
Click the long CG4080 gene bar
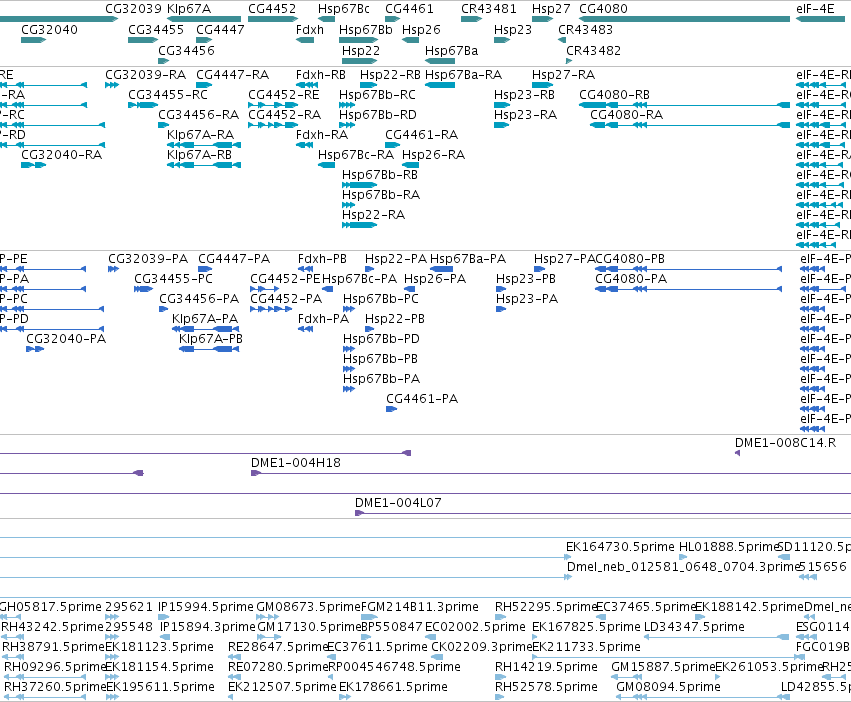click(x=684, y=19)
